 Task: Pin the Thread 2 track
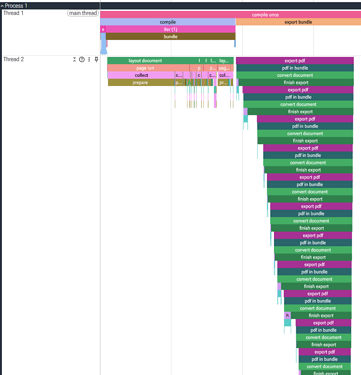point(96,59)
